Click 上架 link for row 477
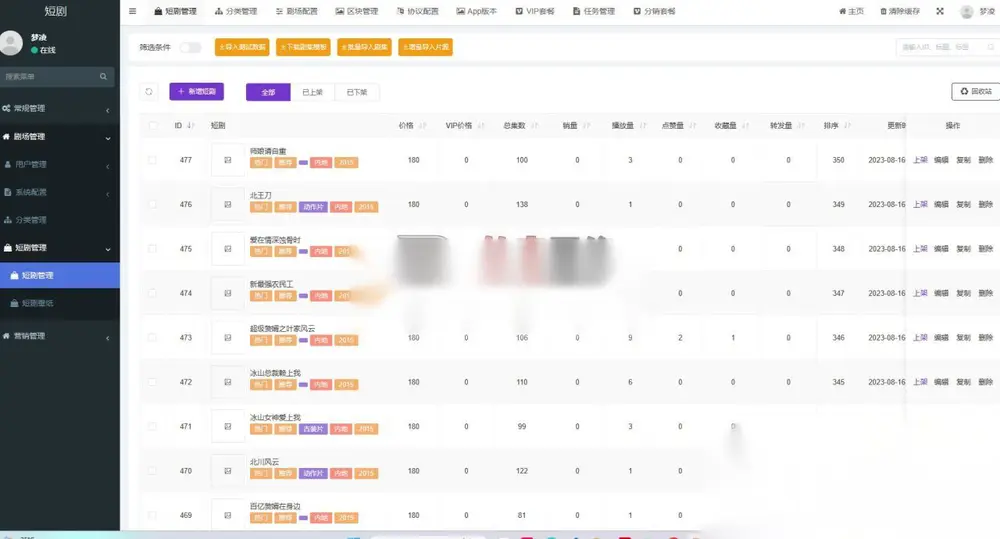Screen dimensions: 1000x539 [x=920, y=160]
